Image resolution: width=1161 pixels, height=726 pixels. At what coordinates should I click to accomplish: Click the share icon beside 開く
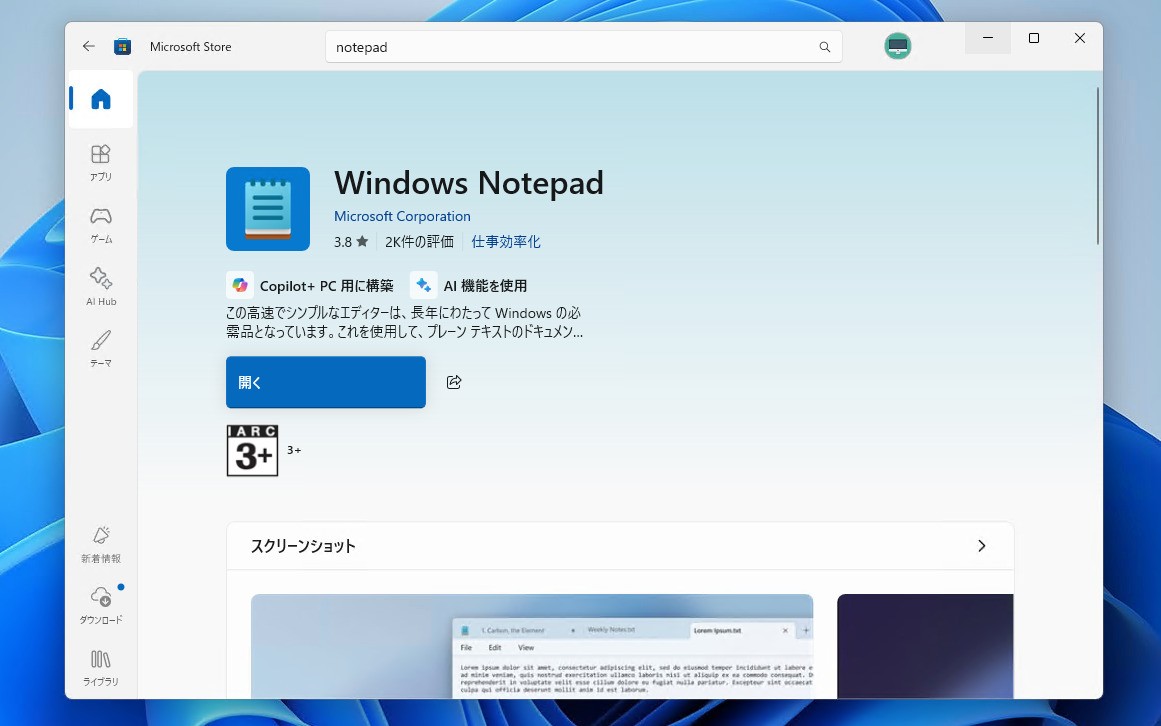[x=454, y=382]
